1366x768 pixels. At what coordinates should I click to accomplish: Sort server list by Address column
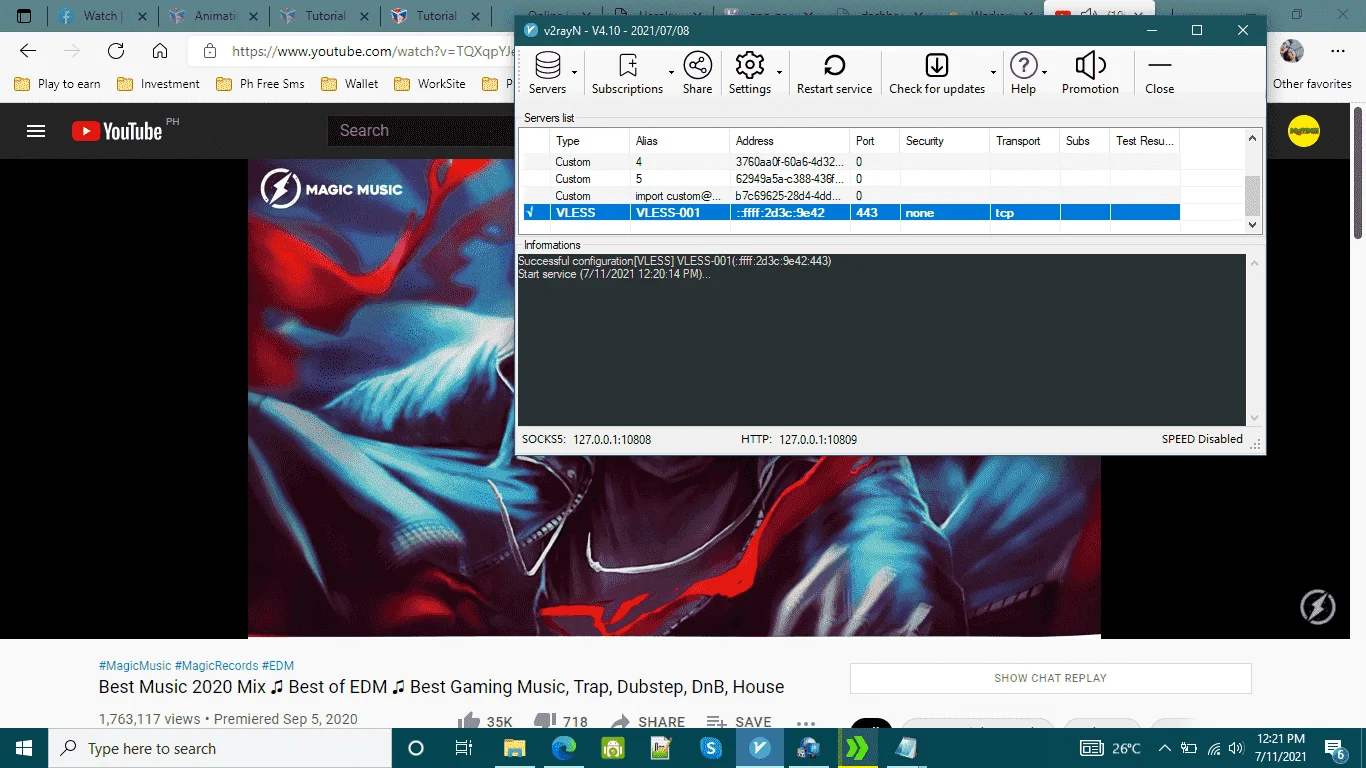tap(790, 141)
